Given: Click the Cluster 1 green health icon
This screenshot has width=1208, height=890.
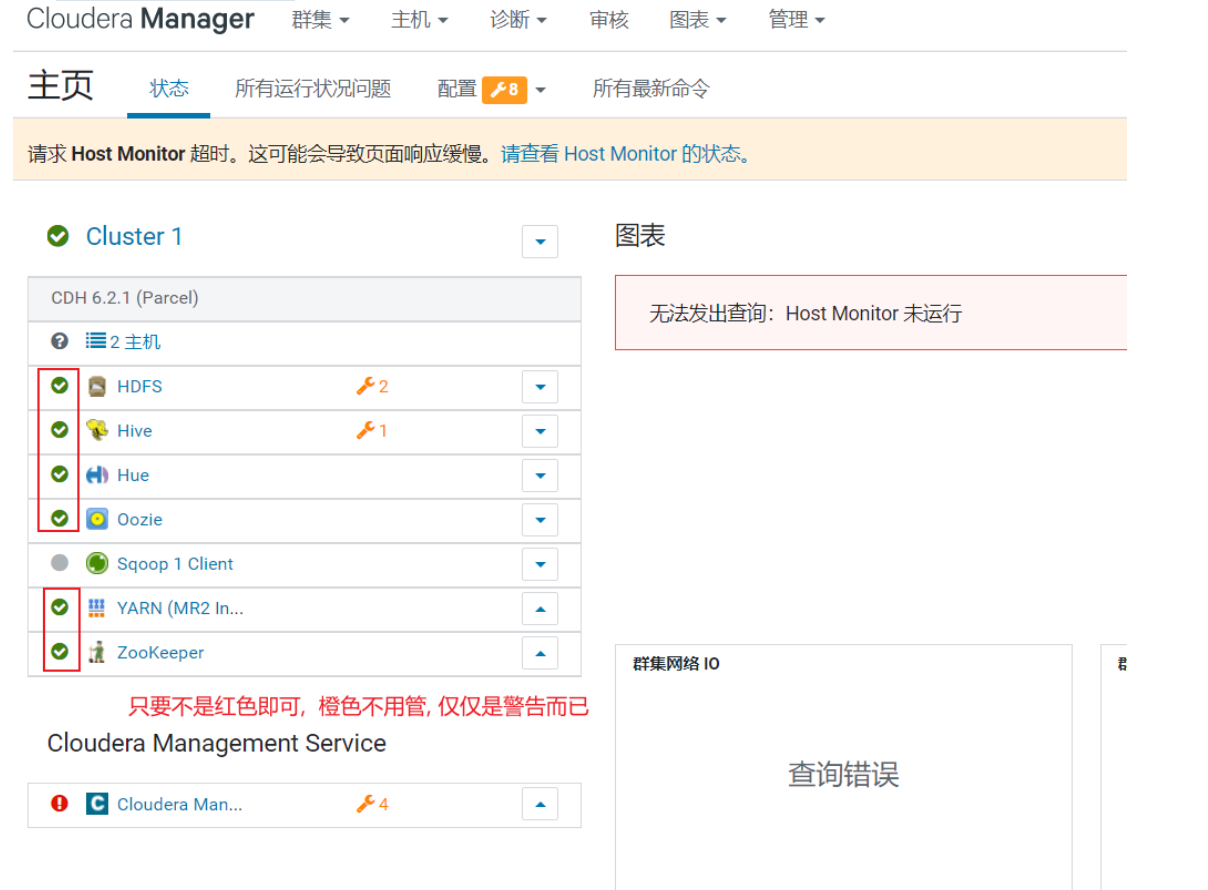Looking at the screenshot, I should (x=58, y=236).
